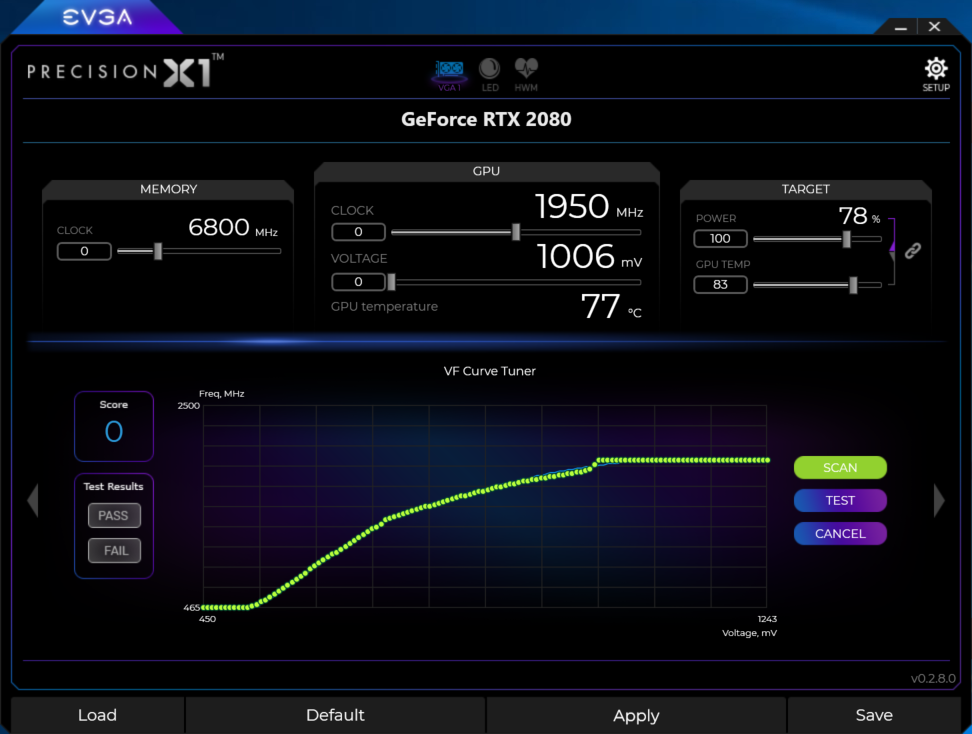Save the current profile
972x734 pixels.
874,715
